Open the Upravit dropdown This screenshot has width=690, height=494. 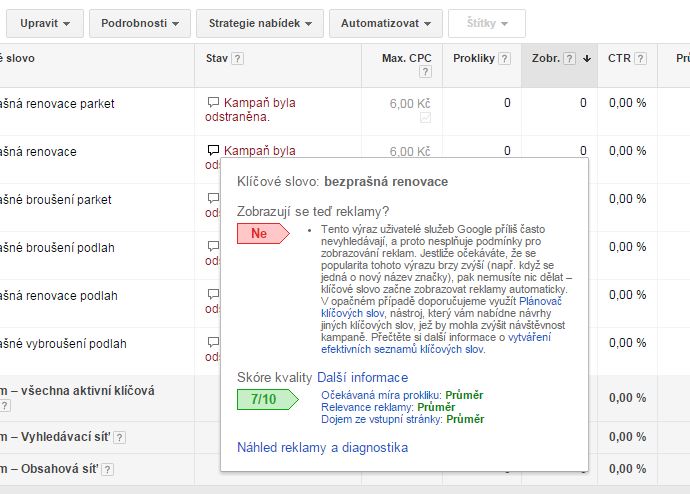click(x=45, y=23)
